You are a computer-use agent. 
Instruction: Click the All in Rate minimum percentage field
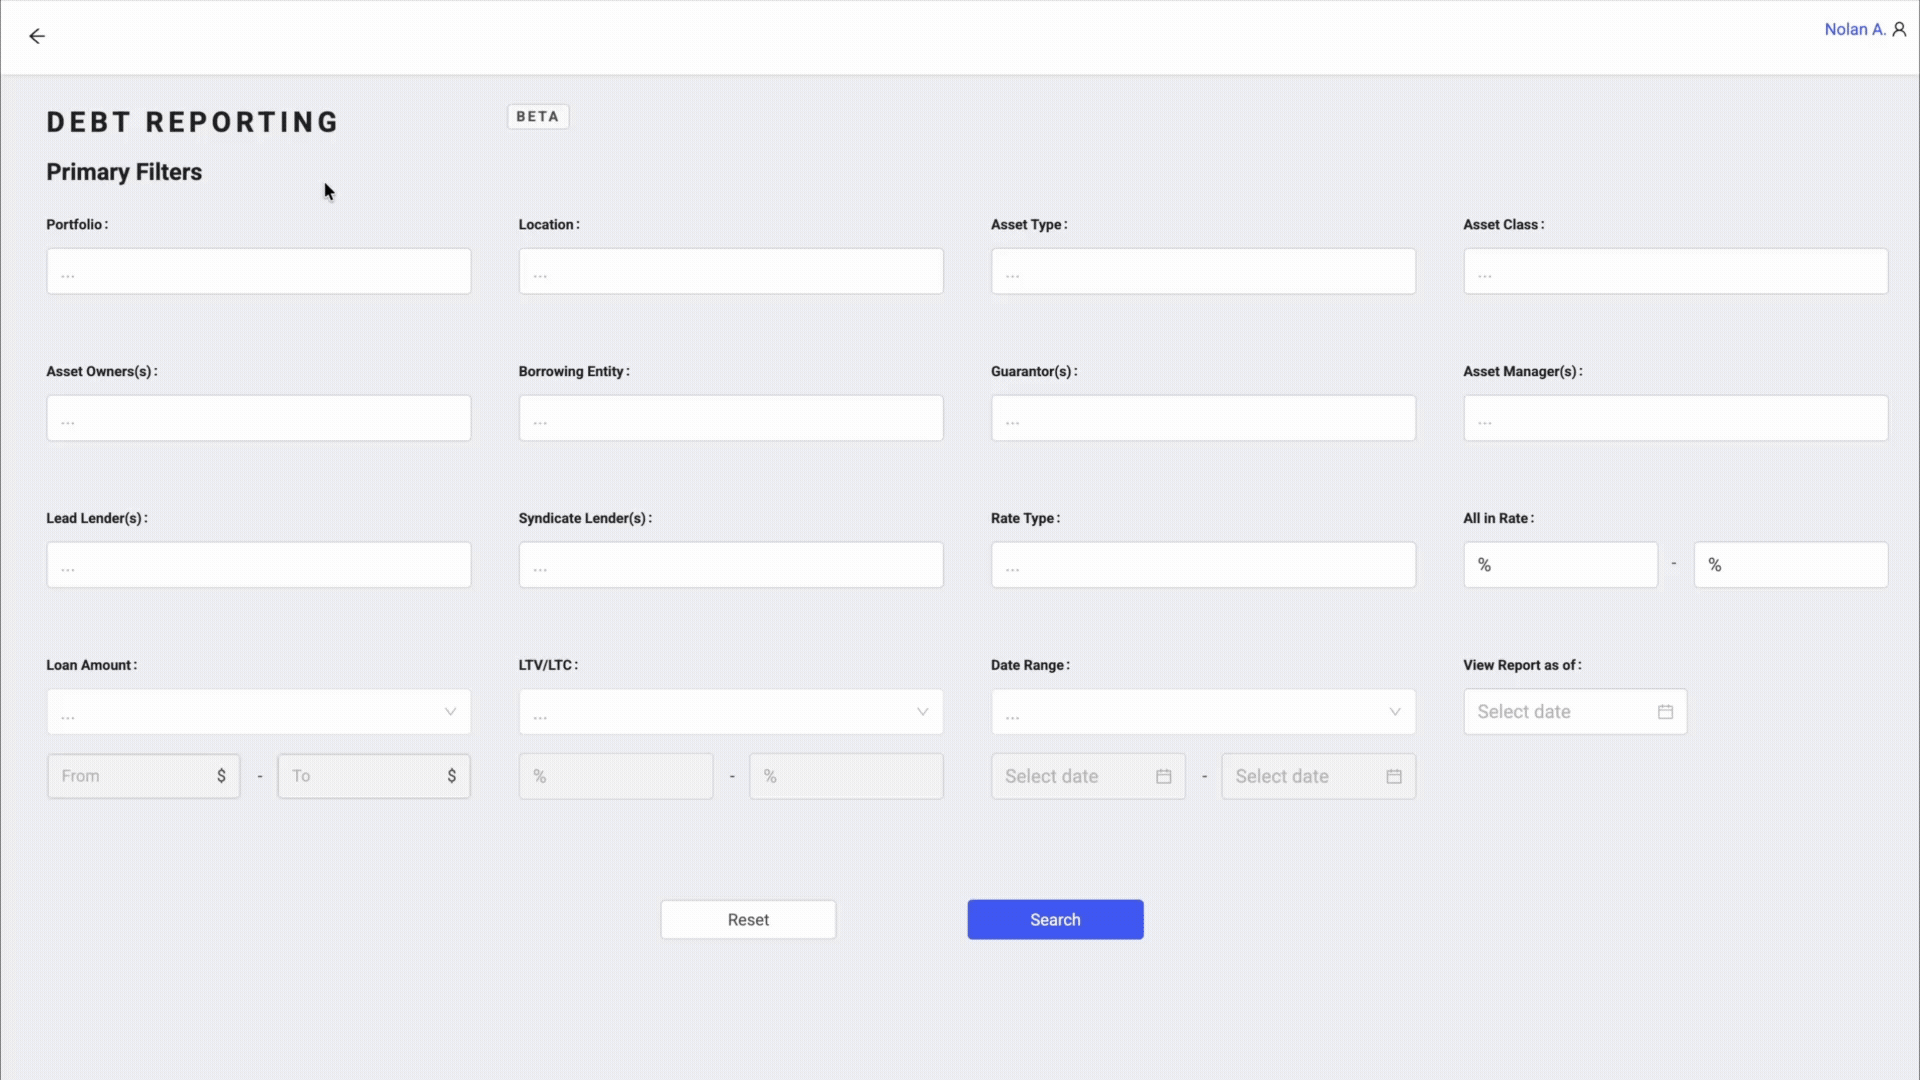point(1560,564)
